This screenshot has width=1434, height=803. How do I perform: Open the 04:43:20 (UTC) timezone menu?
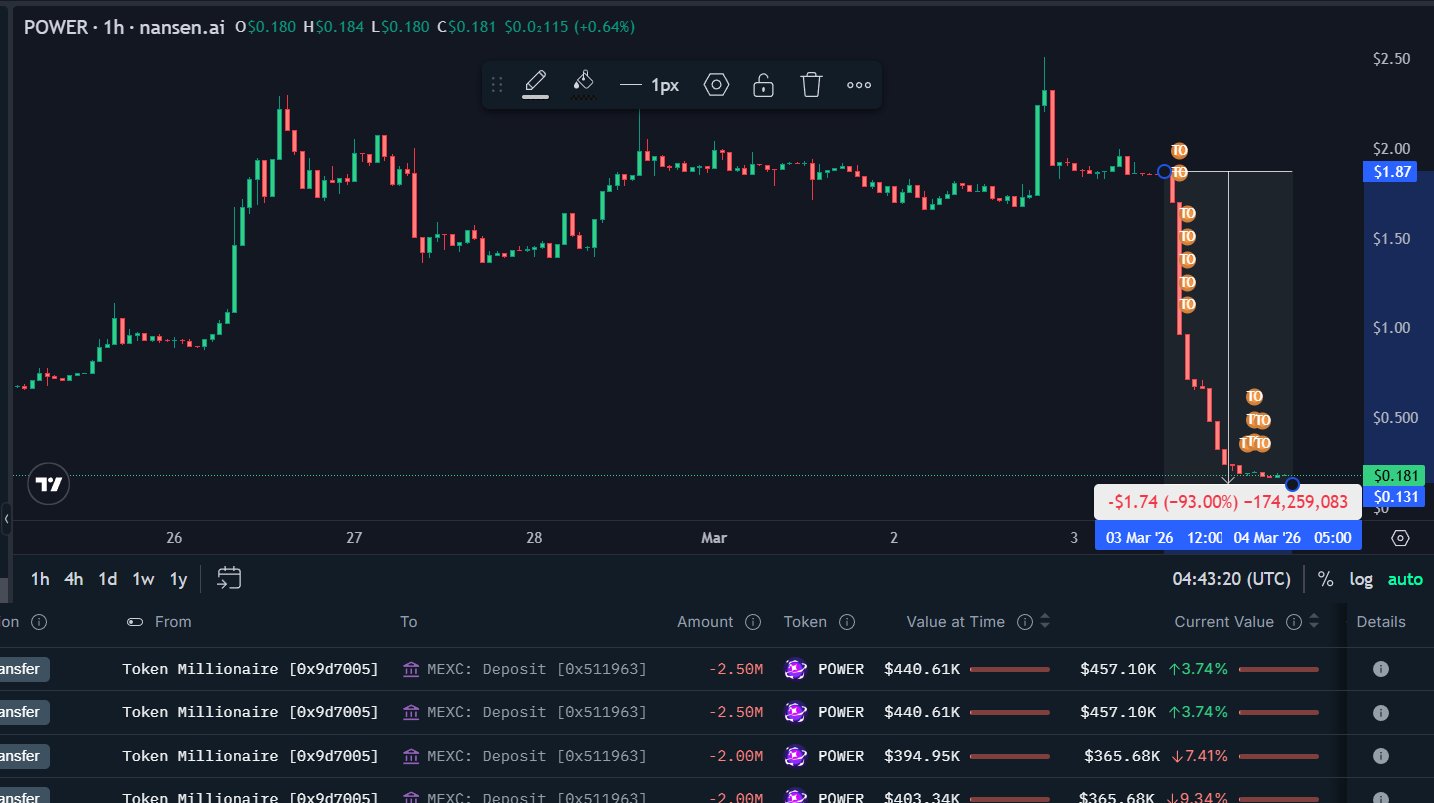(1231, 579)
